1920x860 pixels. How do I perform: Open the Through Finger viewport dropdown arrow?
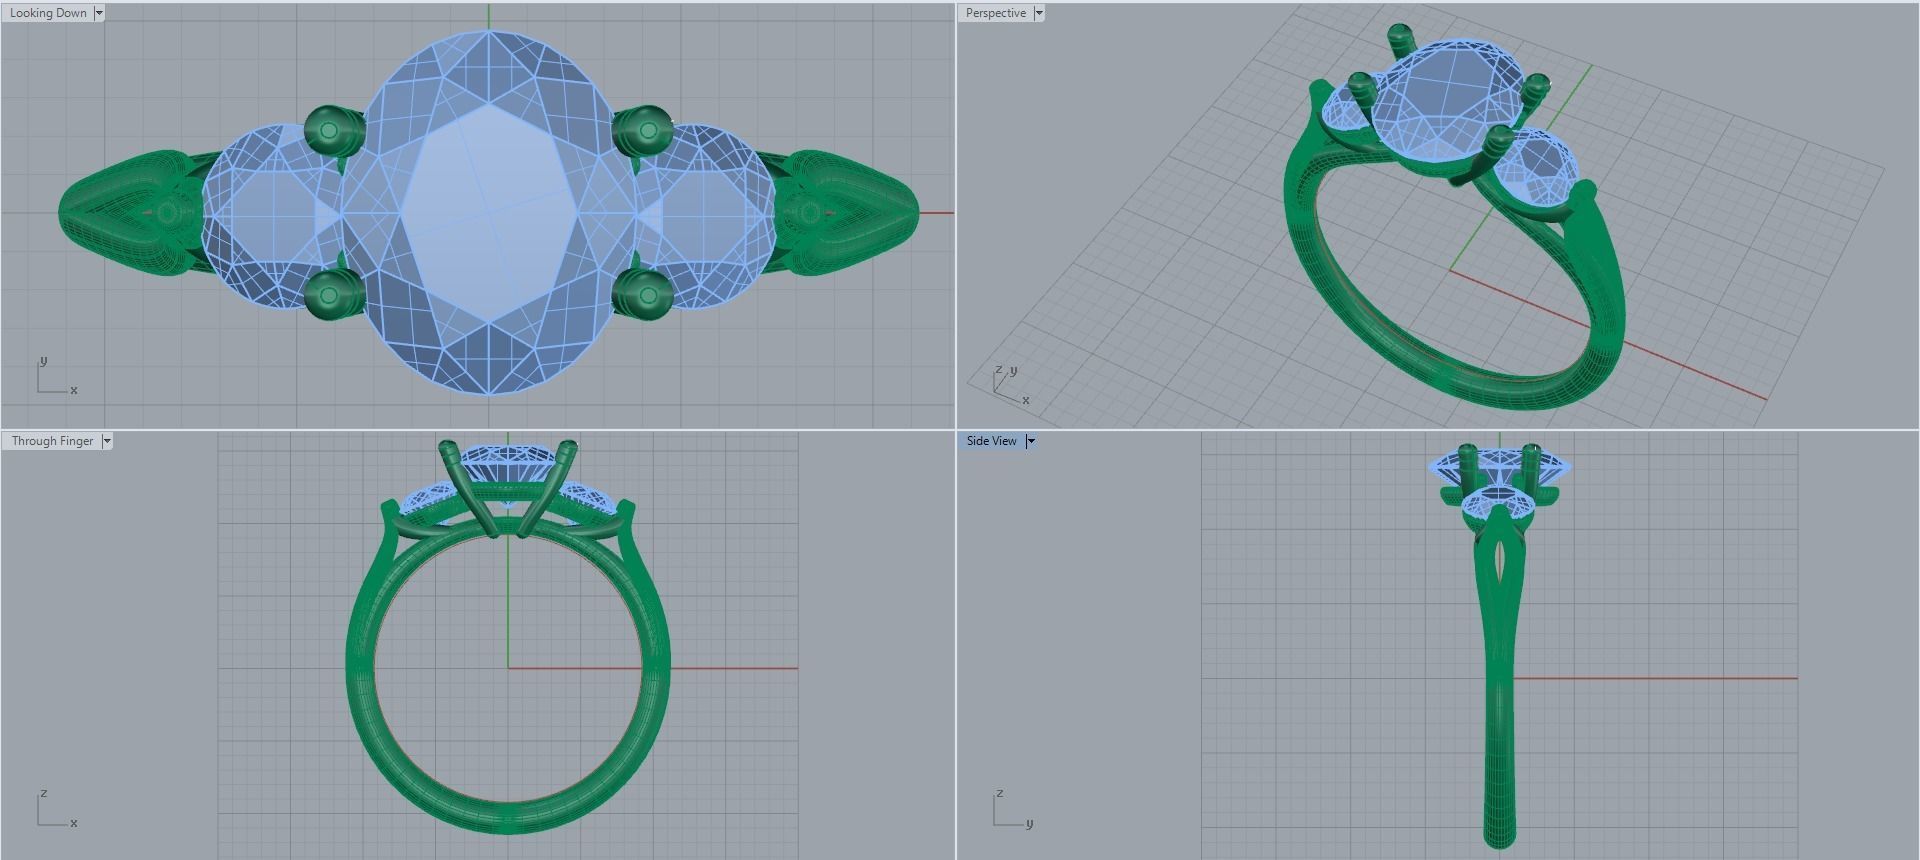point(107,441)
